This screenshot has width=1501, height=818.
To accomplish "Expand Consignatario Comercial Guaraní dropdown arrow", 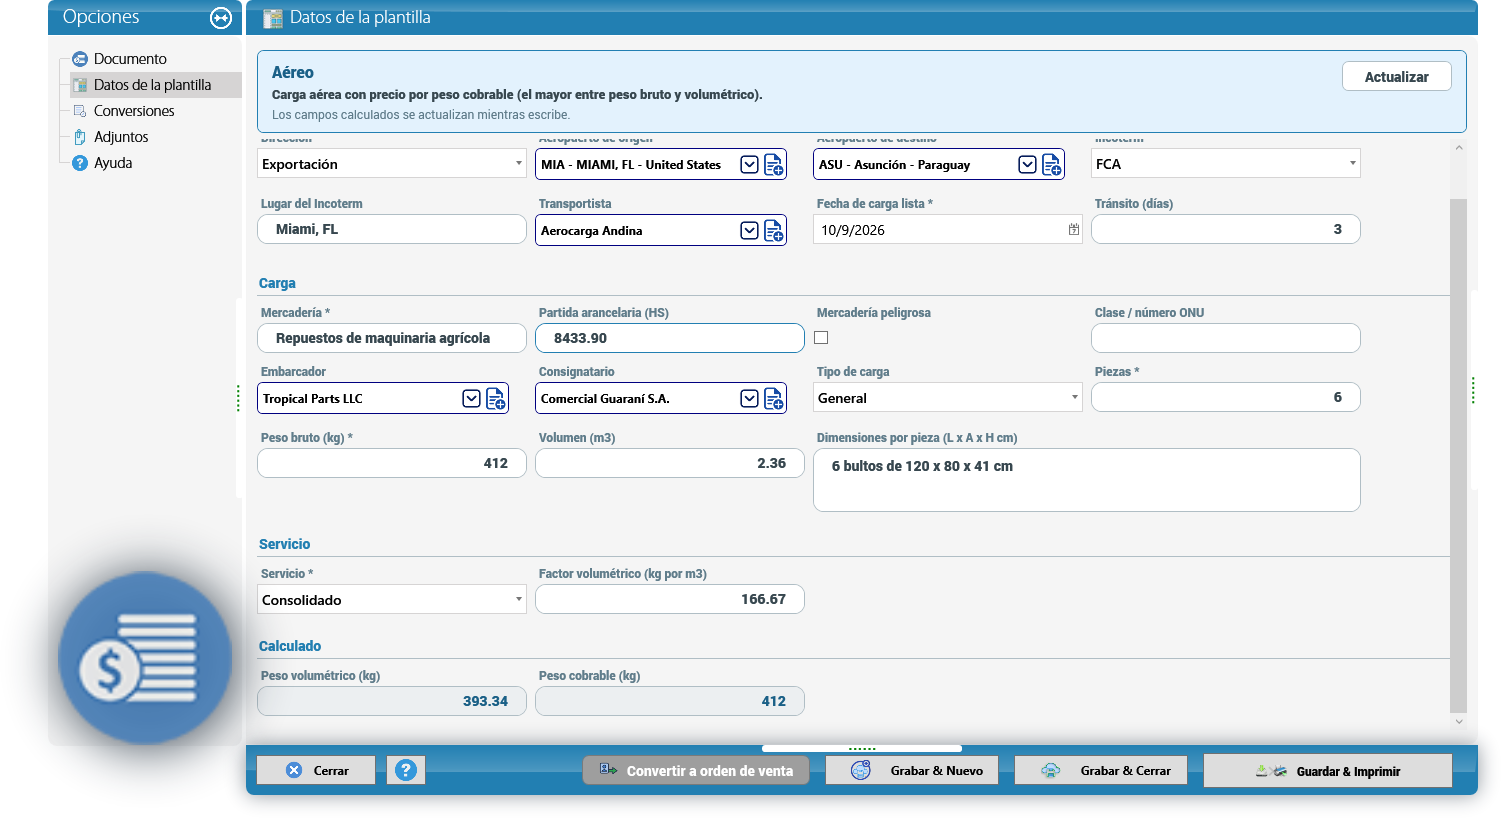I will click(x=749, y=399).
